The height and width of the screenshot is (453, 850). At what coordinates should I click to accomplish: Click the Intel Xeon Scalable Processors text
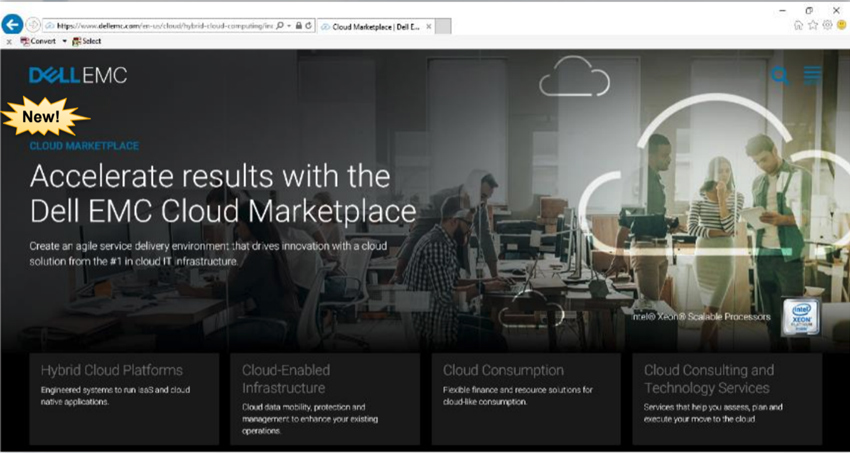coord(701,316)
